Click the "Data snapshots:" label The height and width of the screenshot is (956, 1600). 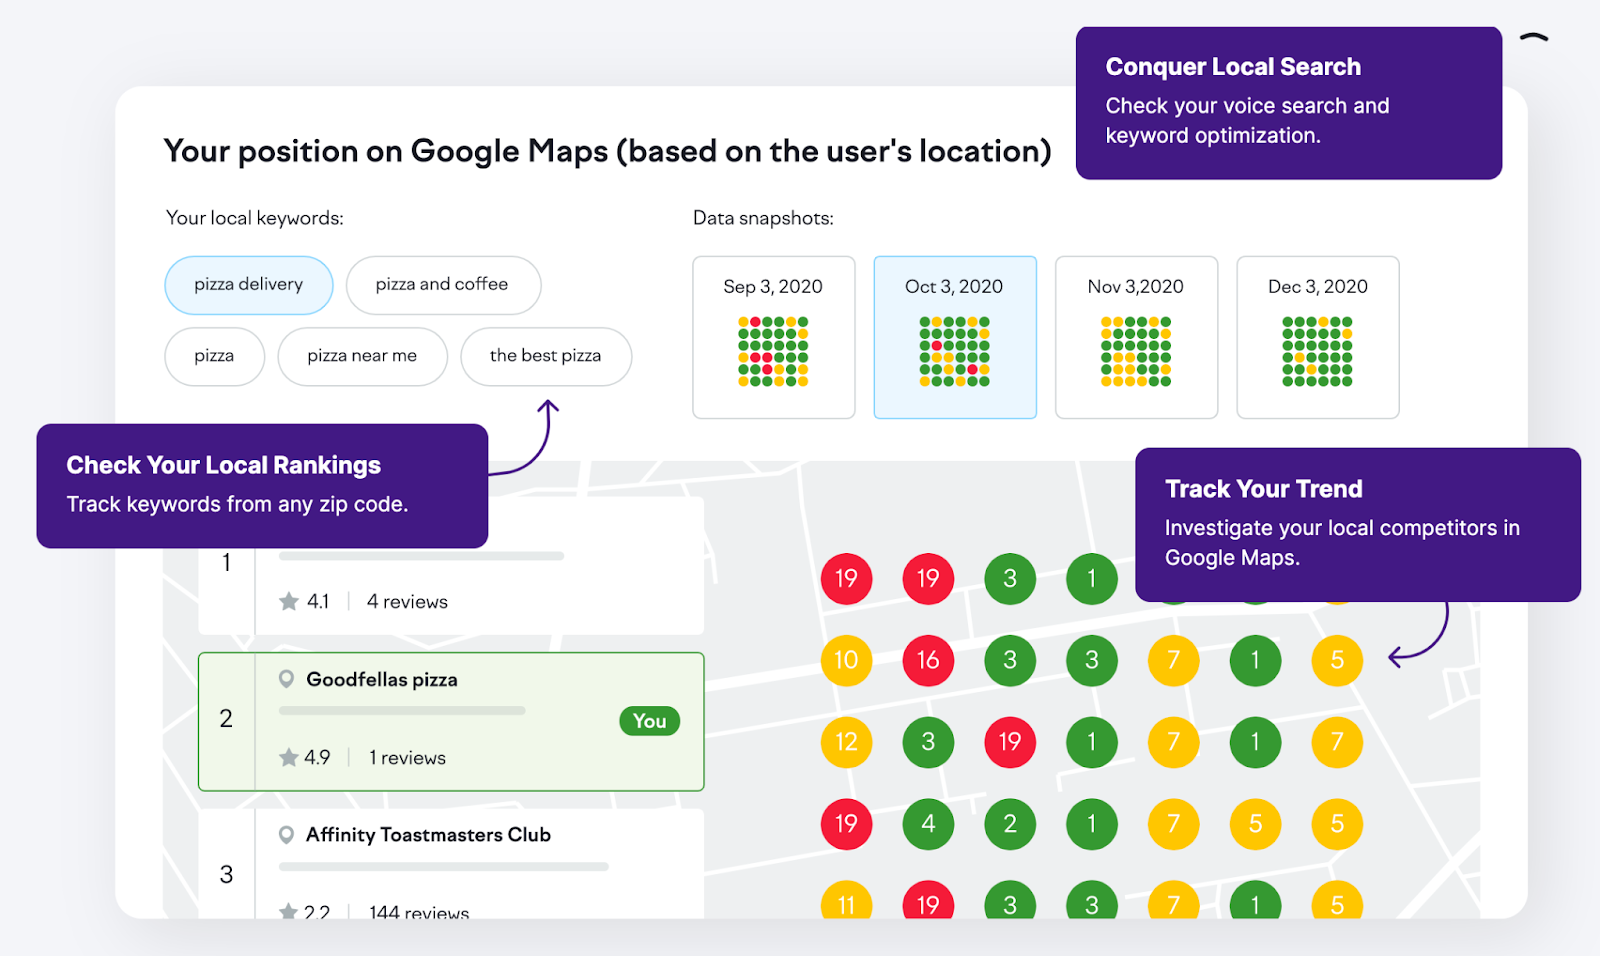(x=763, y=218)
